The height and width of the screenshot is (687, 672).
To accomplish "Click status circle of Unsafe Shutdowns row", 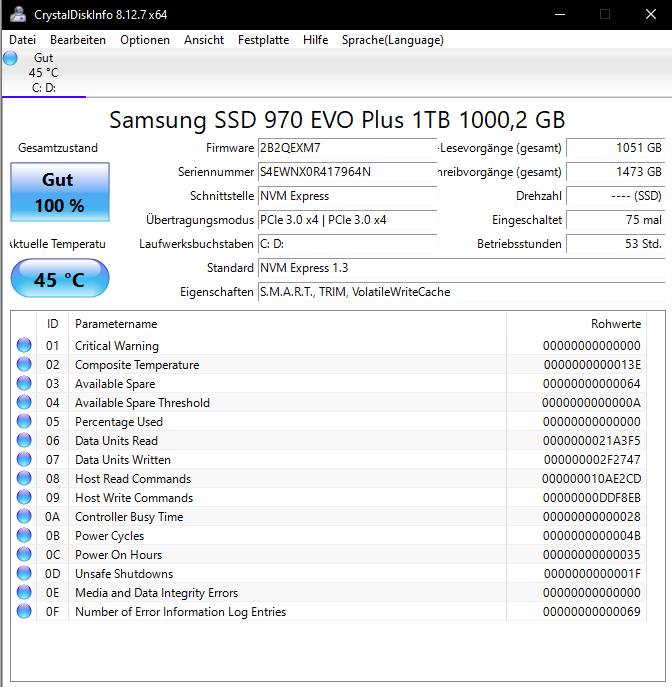I will point(24,573).
